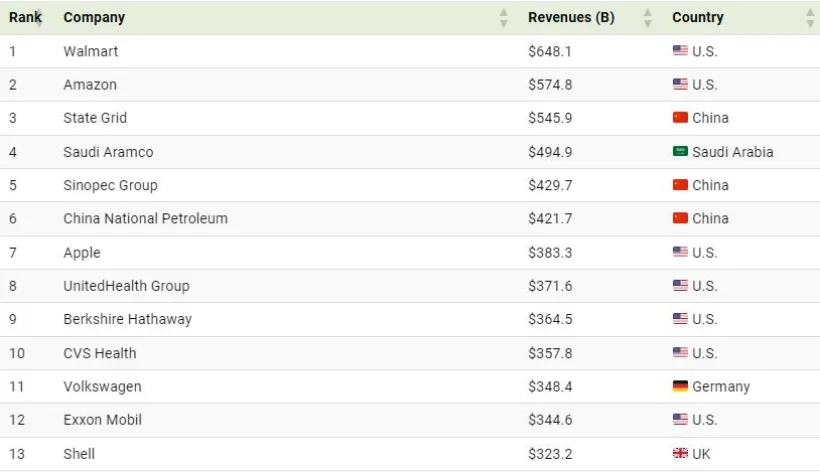Screen dimensions: 820x473
Task: Click the China flag in the Sinopec Group row
Action: [x=680, y=185]
